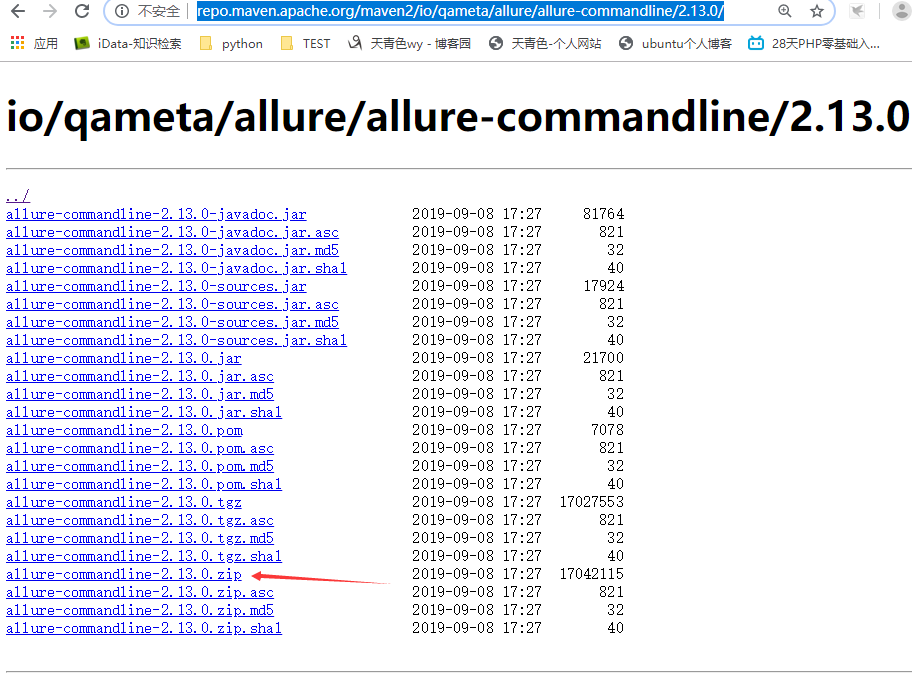The width and height of the screenshot is (912, 681).
Task: Click the file size 7078
Action: pos(608,430)
